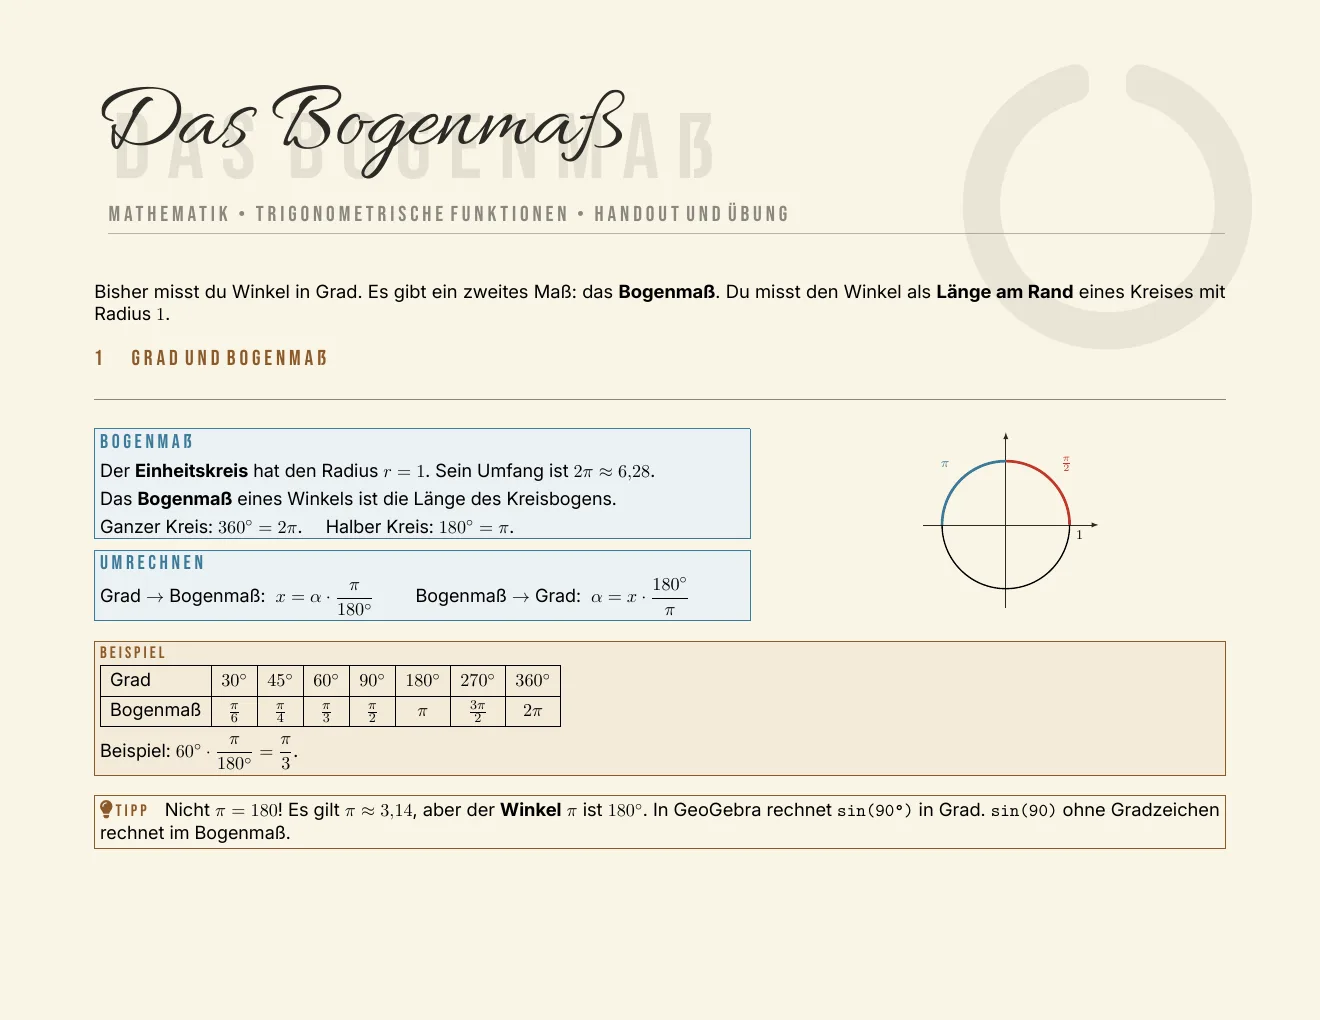Select the word "MATHEMATIK" in the subtitle
The height and width of the screenshot is (1020, 1320).
169,214
